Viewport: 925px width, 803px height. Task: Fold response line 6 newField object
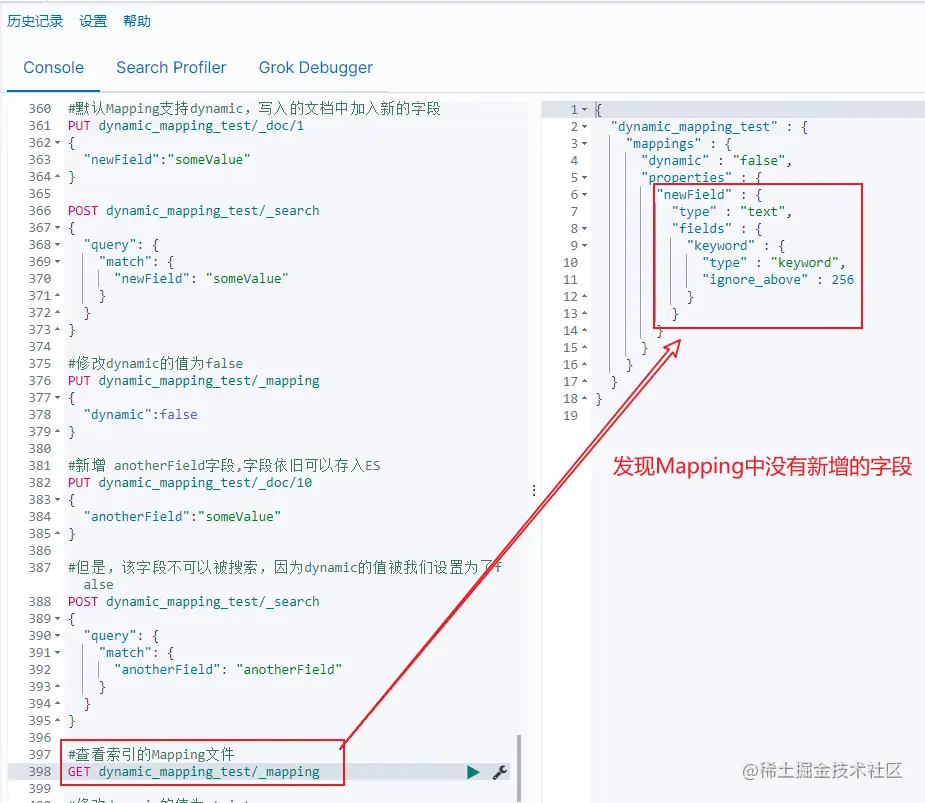click(x=585, y=195)
